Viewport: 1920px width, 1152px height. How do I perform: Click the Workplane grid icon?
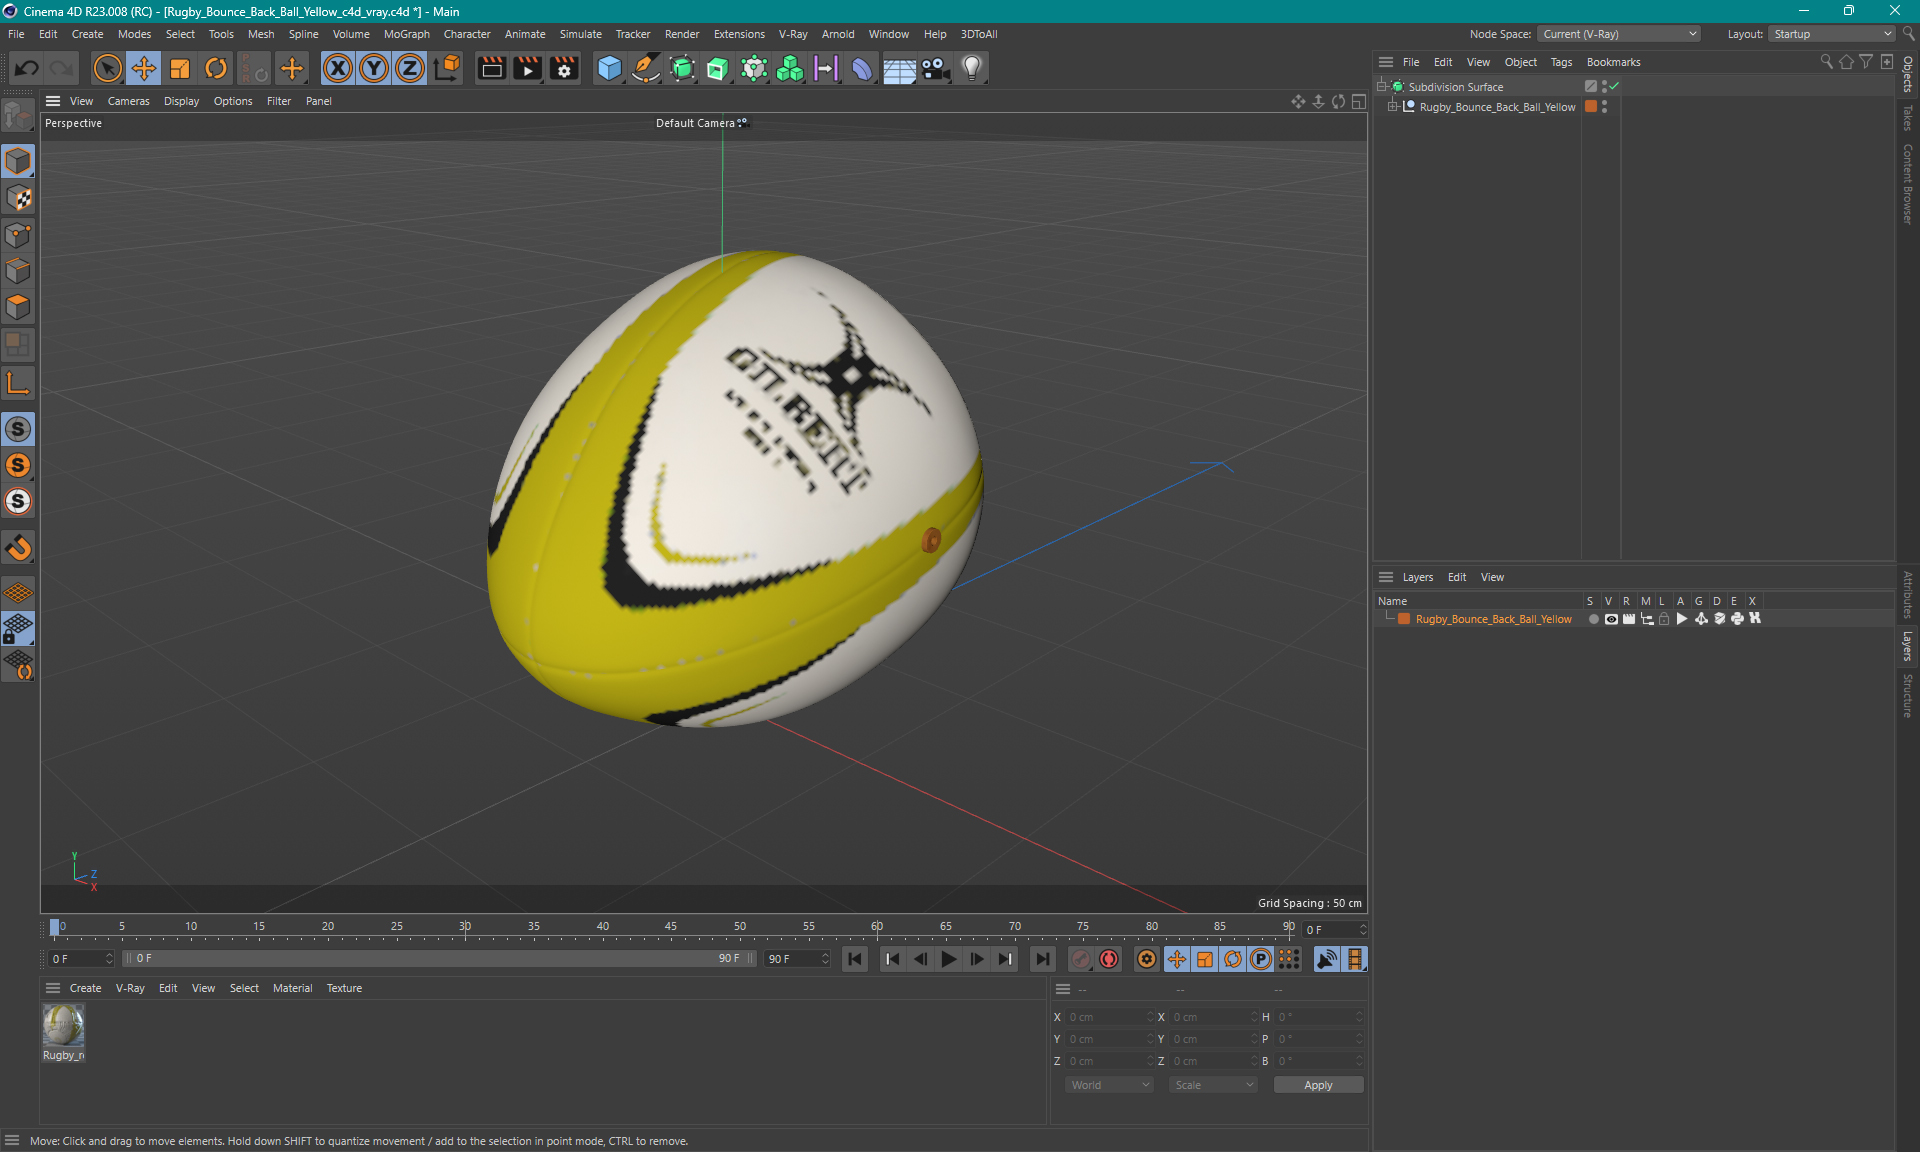pyautogui.click(x=18, y=592)
